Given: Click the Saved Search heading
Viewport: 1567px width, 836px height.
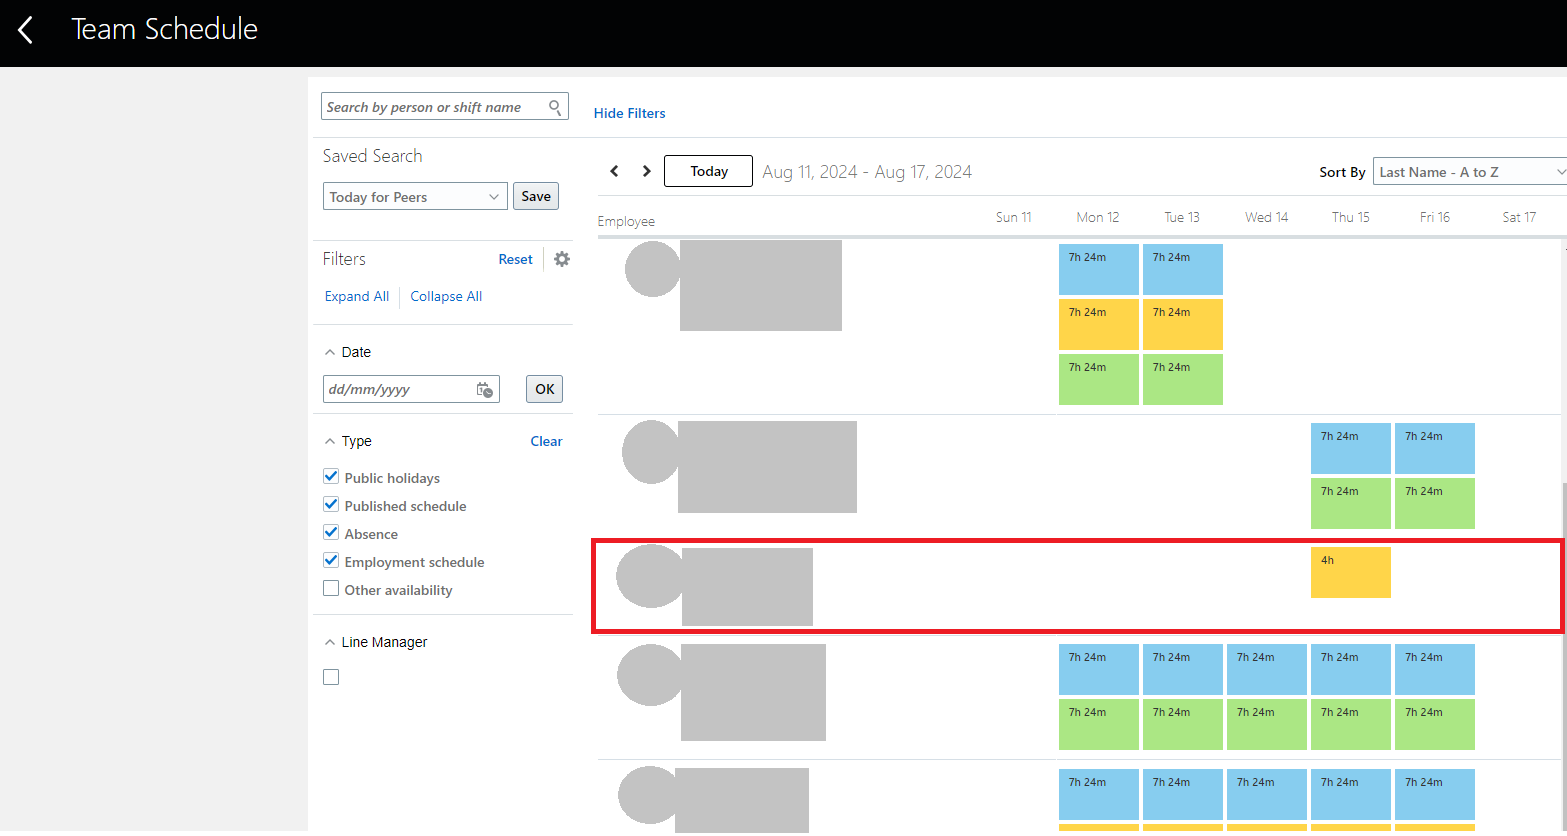Looking at the screenshot, I should [373, 156].
